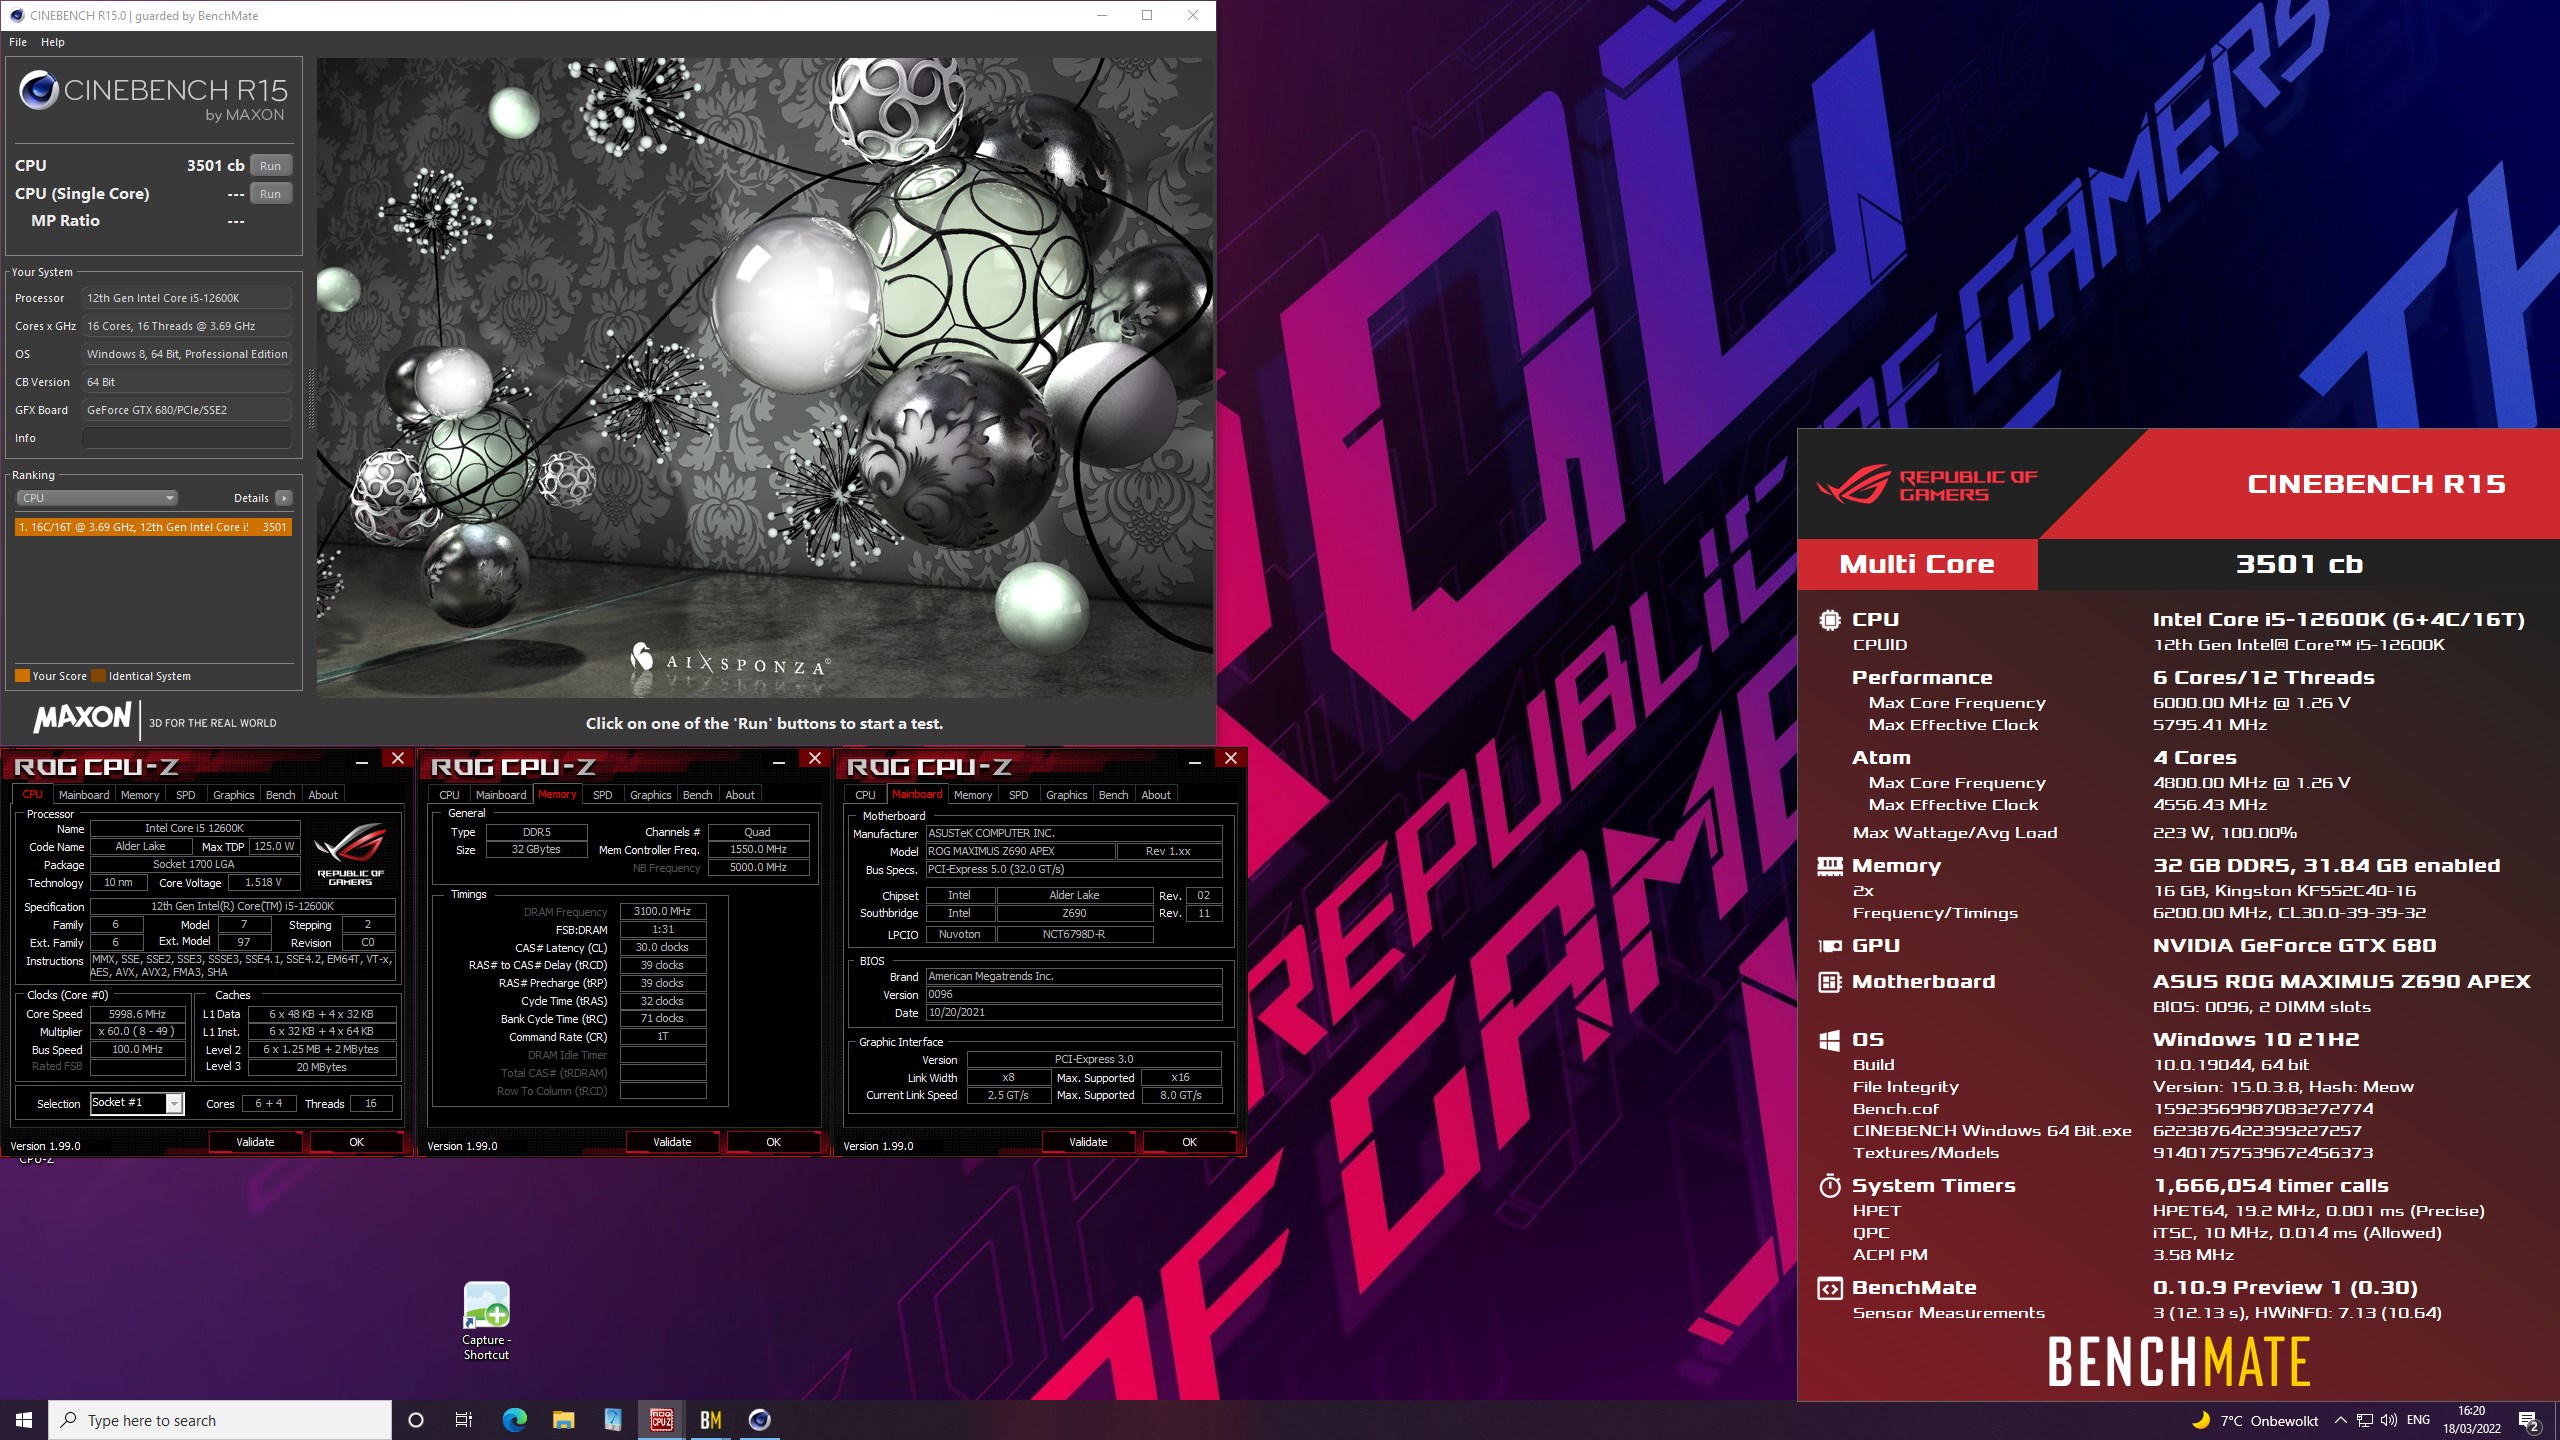Click the MAXON logo in Cinebench
Image resolution: width=2560 pixels, height=1440 pixels.
[x=82, y=718]
